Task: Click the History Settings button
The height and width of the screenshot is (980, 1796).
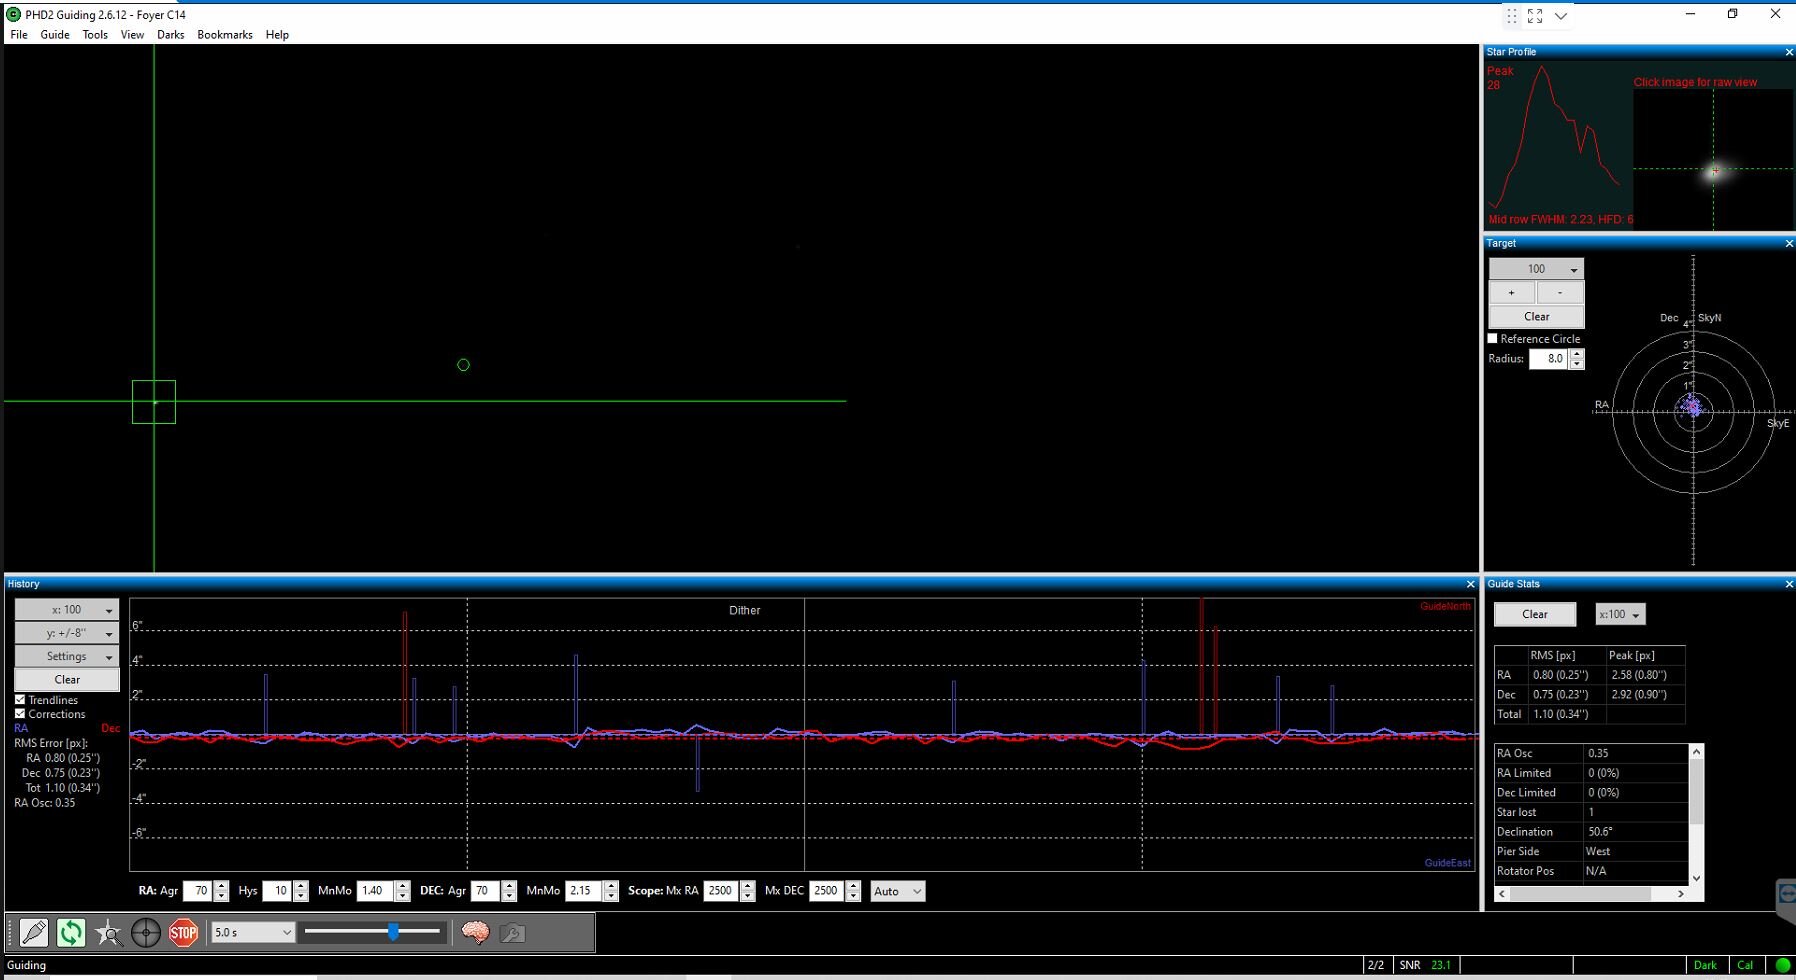Action: click(x=67, y=656)
